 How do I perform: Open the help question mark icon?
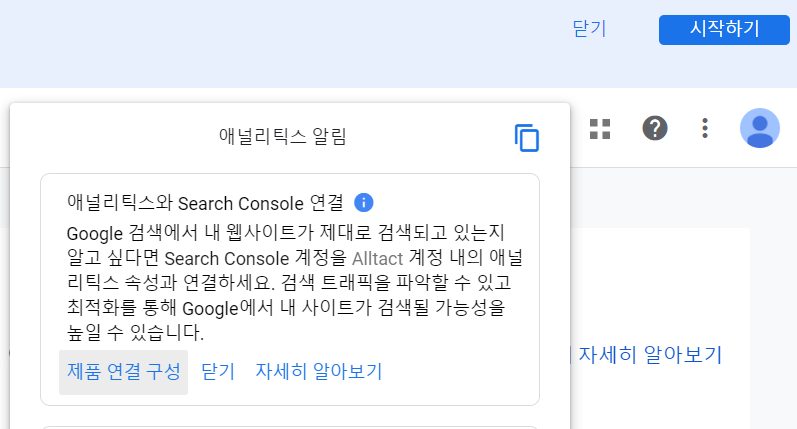click(x=655, y=128)
